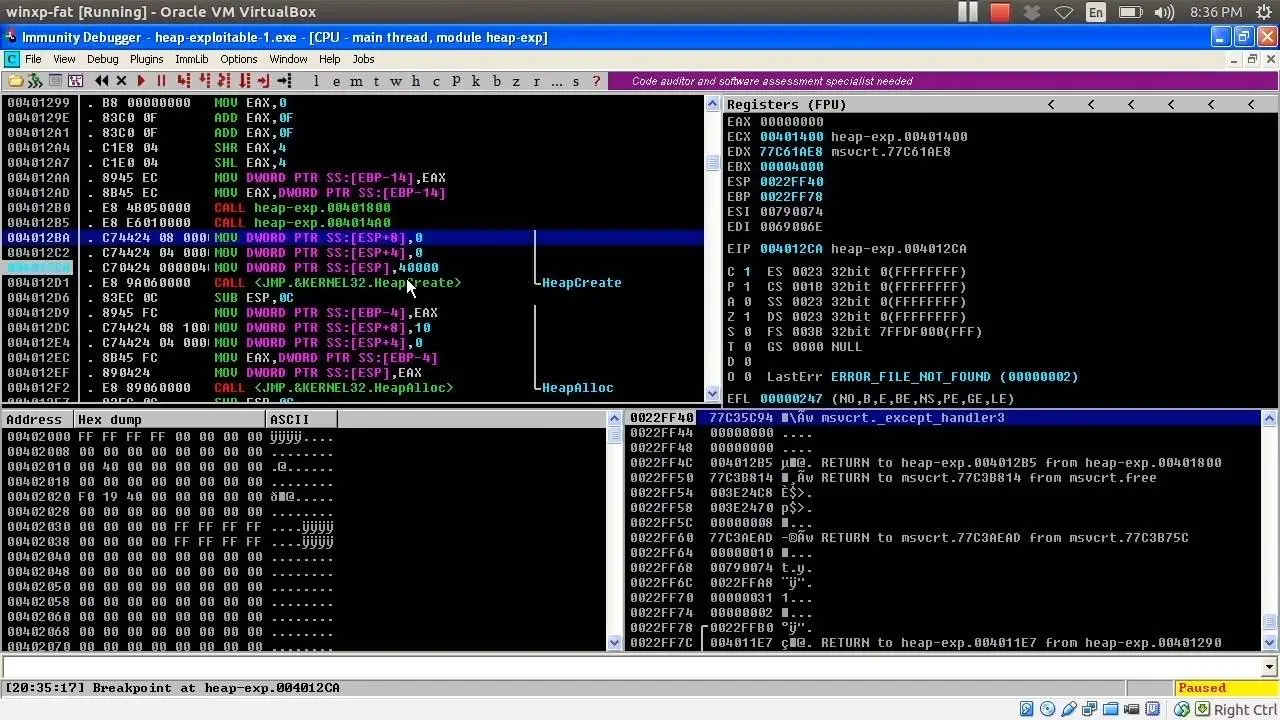Click the Step over toolbar icon
The width and height of the screenshot is (1280, 720).
coord(204,81)
